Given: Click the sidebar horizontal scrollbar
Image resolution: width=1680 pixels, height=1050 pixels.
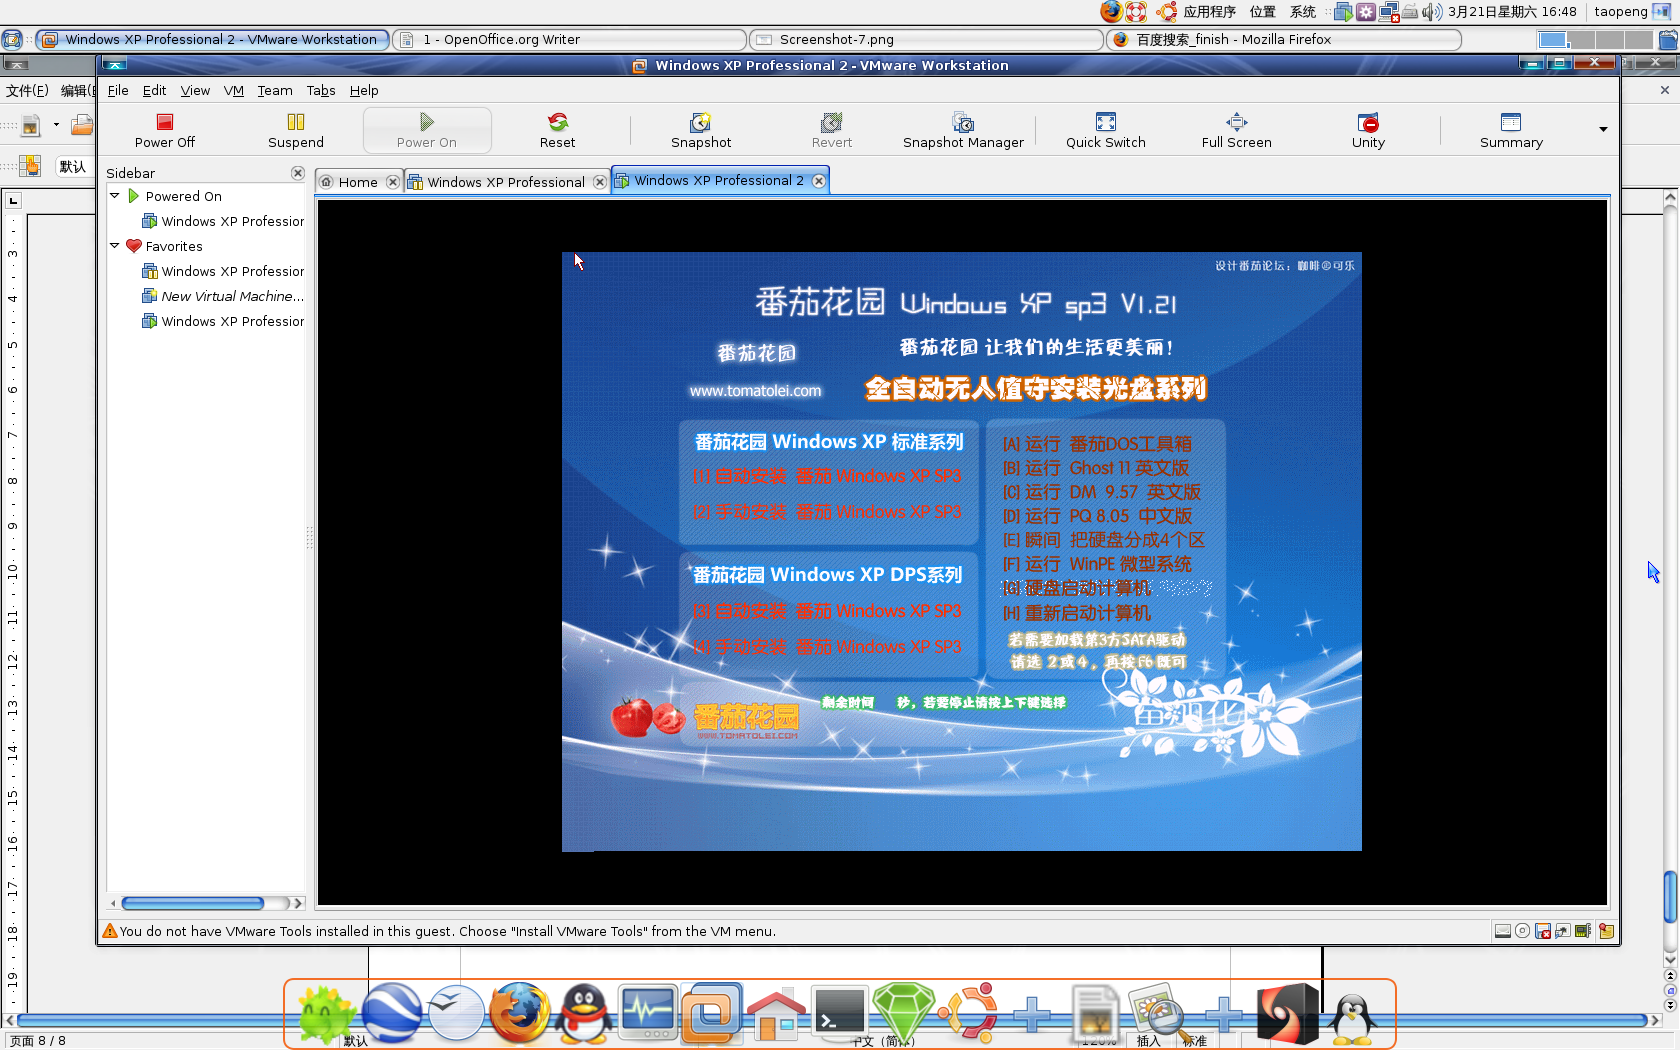Looking at the screenshot, I should click(192, 903).
